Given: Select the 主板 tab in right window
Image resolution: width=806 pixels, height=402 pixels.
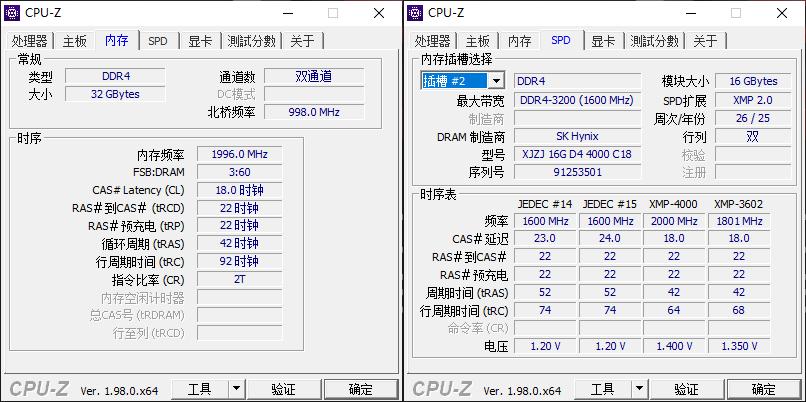Looking at the screenshot, I should coord(477,41).
